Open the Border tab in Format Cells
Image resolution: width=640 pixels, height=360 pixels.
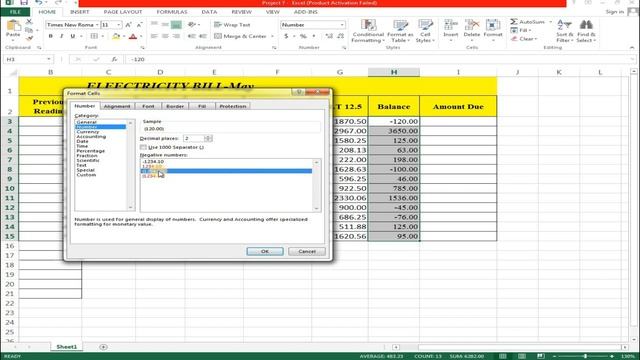point(175,107)
